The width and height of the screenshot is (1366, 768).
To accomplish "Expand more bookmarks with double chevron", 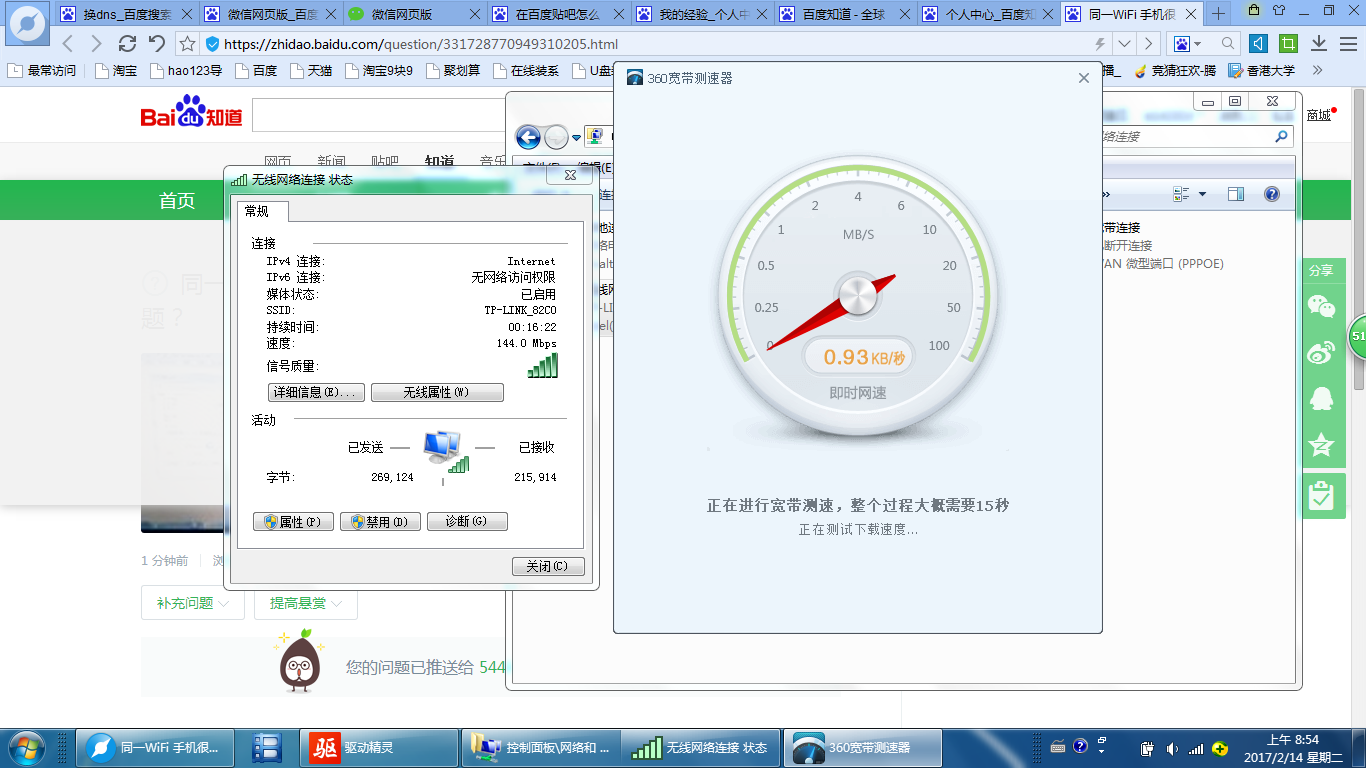I will 1317,70.
